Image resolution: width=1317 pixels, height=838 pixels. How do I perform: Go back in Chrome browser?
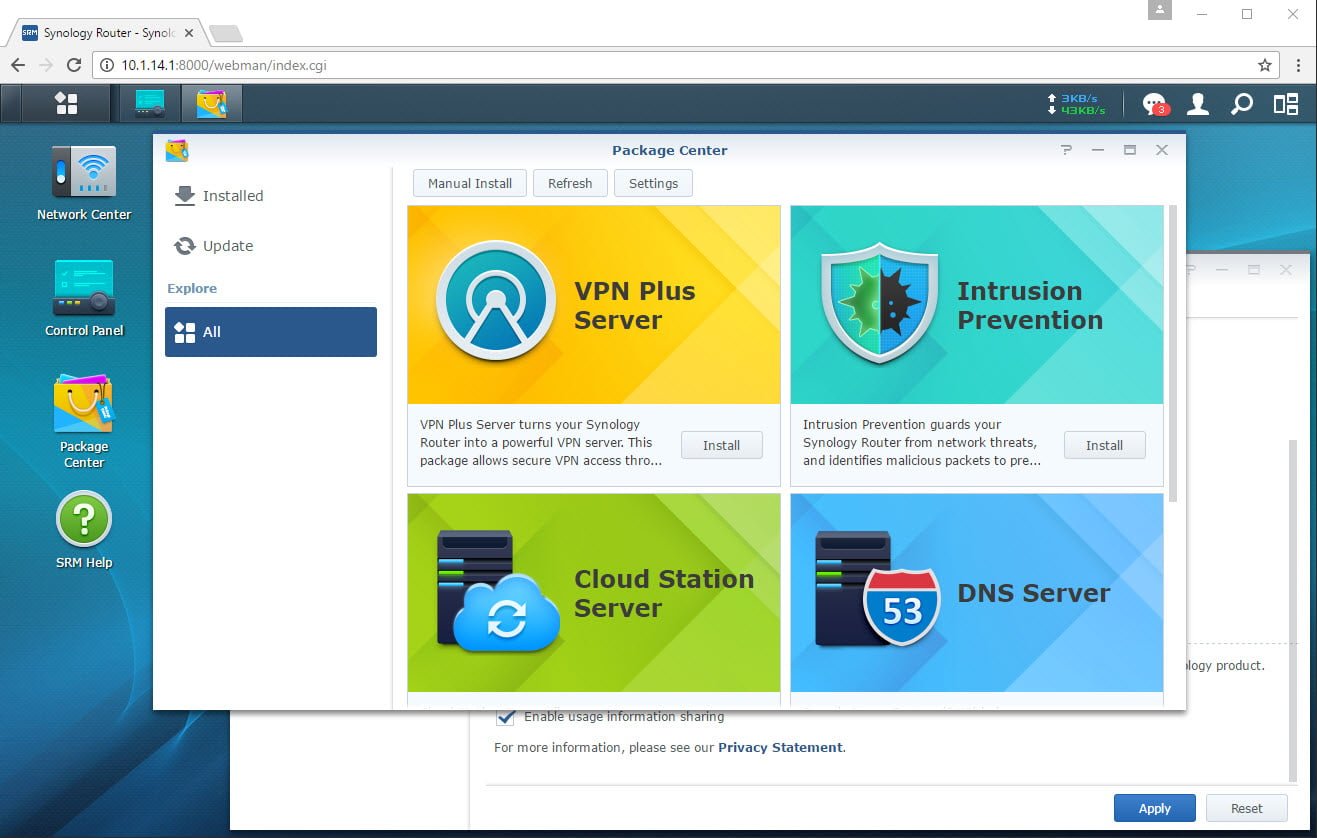(x=18, y=65)
